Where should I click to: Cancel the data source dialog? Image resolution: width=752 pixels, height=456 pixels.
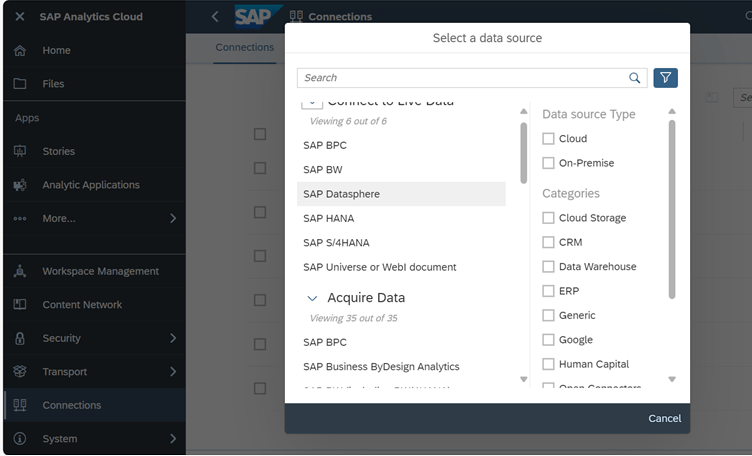pyautogui.click(x=664, y=418)
